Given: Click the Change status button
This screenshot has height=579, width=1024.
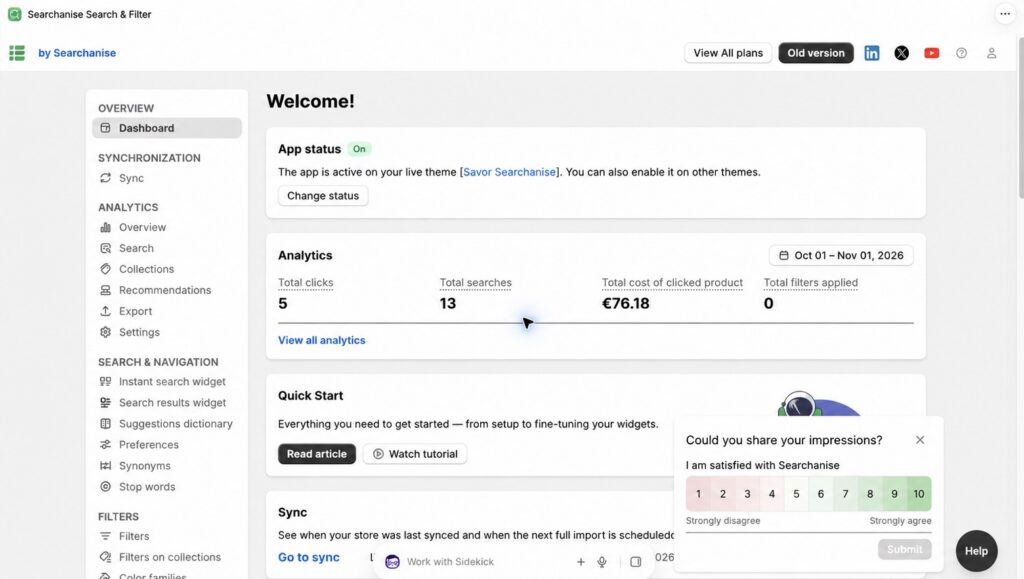Looking at the screenshot, I should (x=323, y=196).
